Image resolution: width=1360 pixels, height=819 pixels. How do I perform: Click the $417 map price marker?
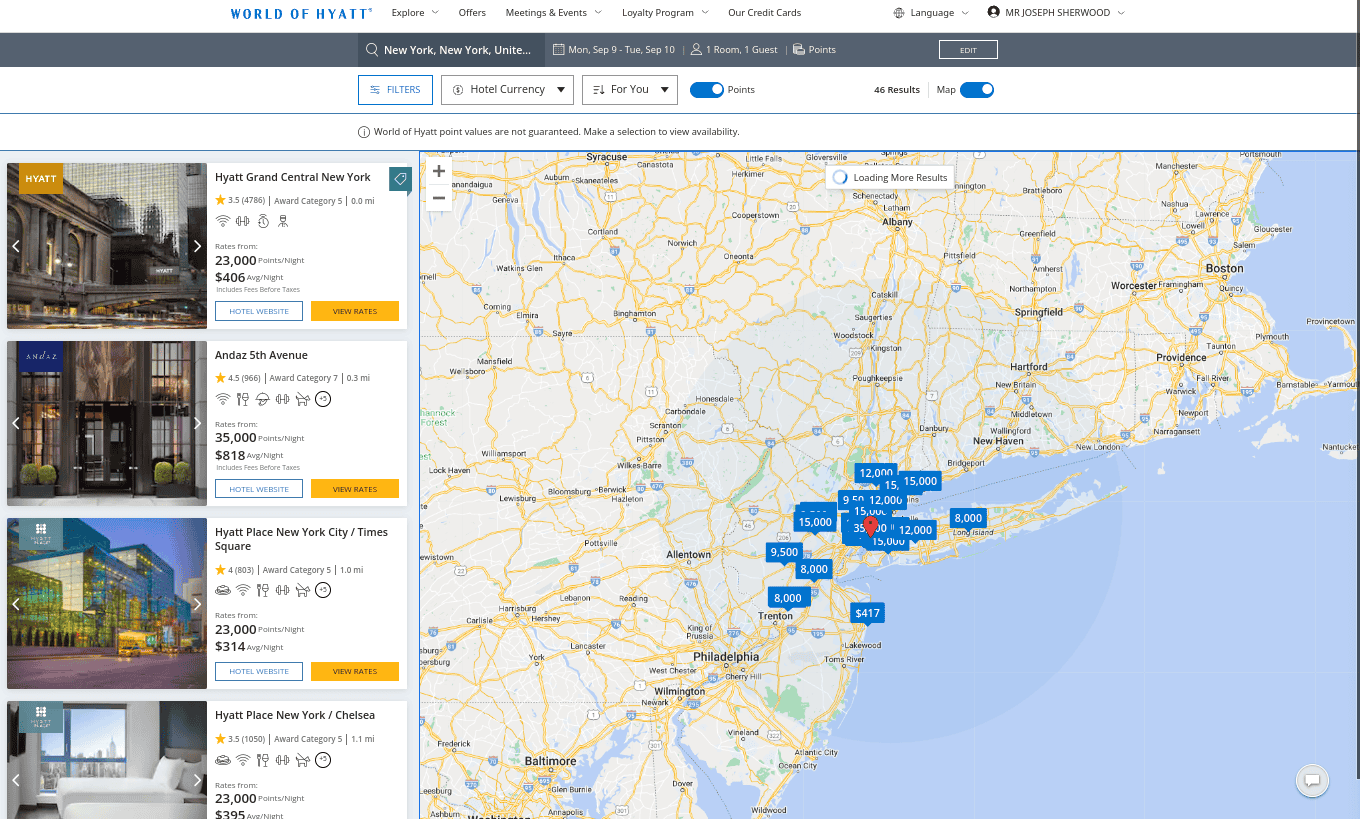coord(867,613)
